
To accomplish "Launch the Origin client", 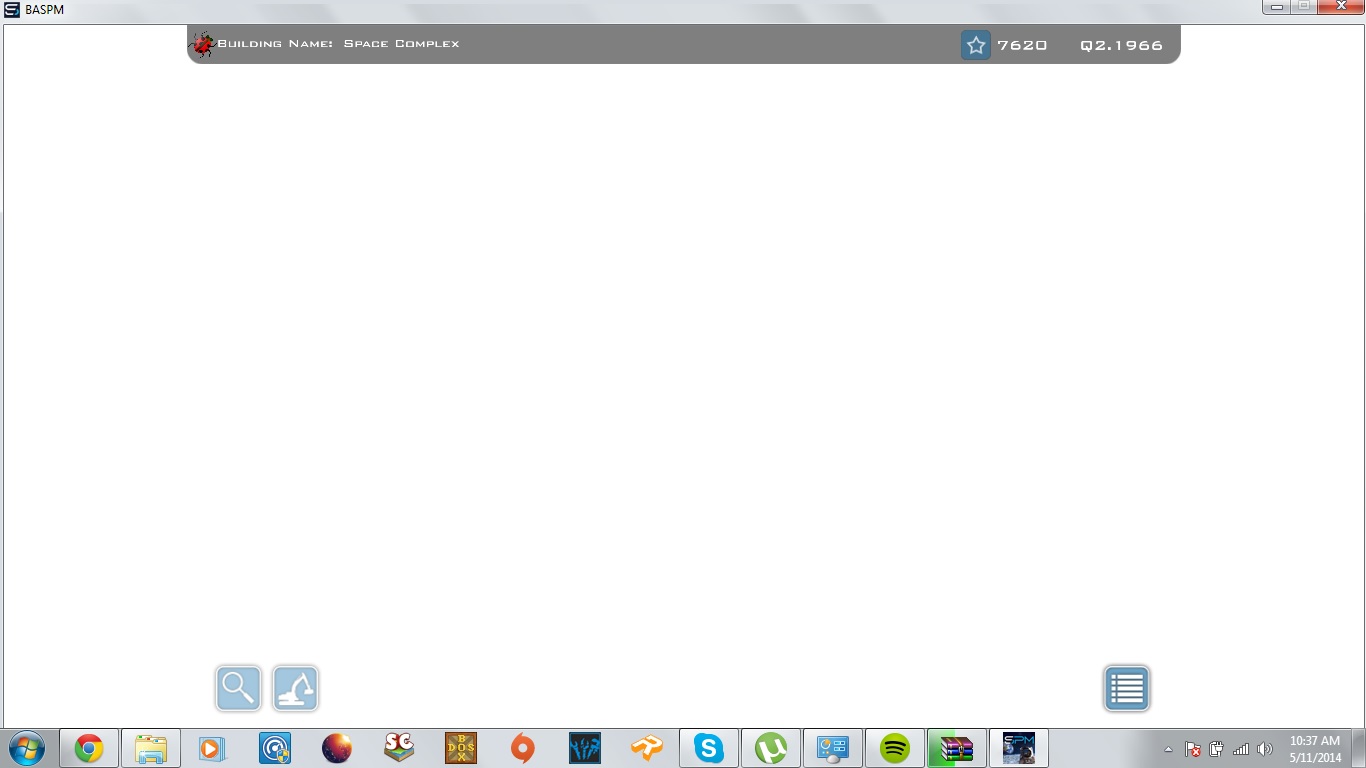I will 521,747.
